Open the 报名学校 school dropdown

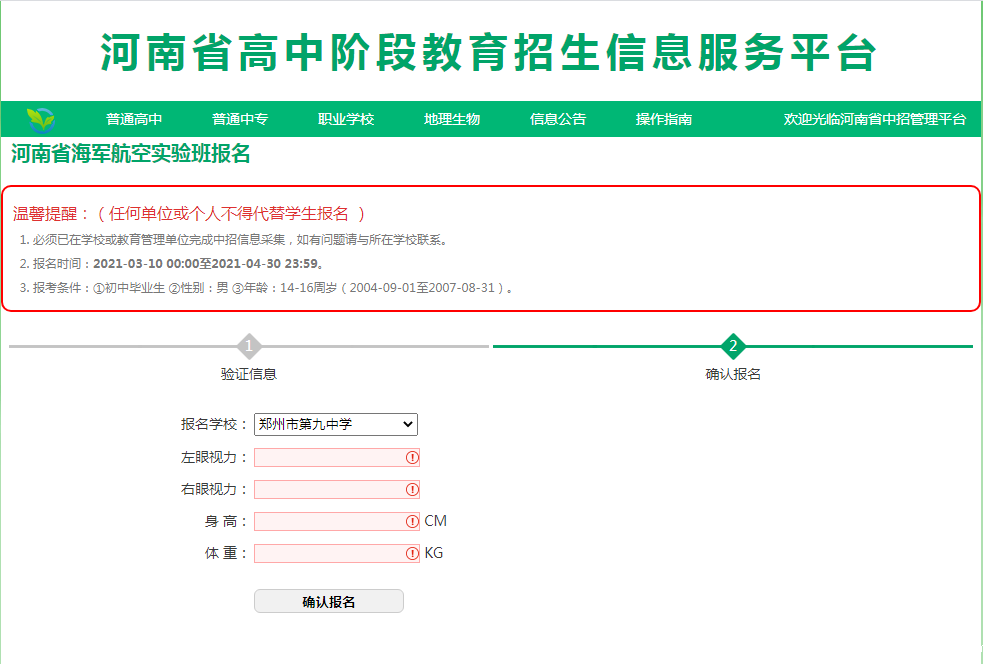point(335,425)
